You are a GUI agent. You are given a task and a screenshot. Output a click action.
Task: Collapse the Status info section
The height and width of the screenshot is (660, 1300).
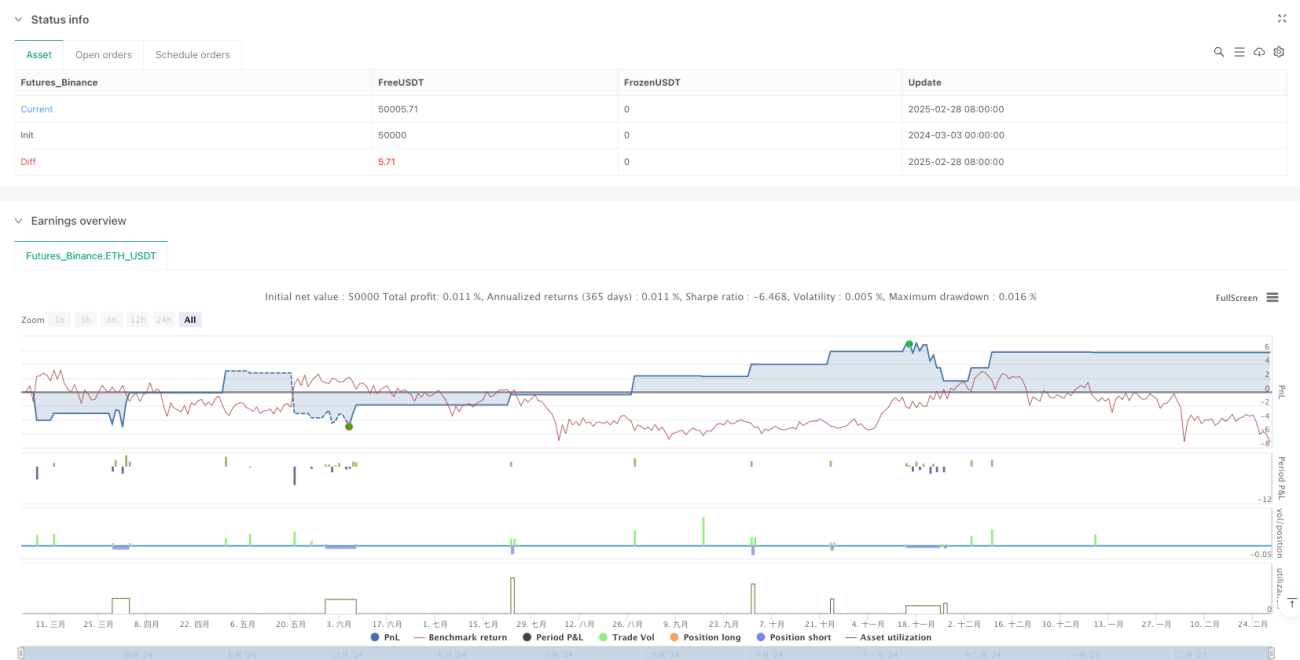17,19
